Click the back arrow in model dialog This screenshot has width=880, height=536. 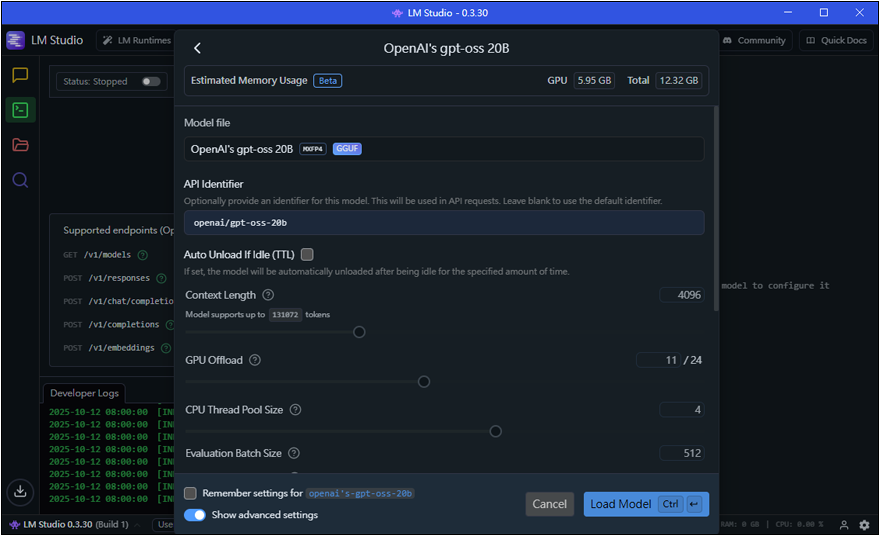197,48
